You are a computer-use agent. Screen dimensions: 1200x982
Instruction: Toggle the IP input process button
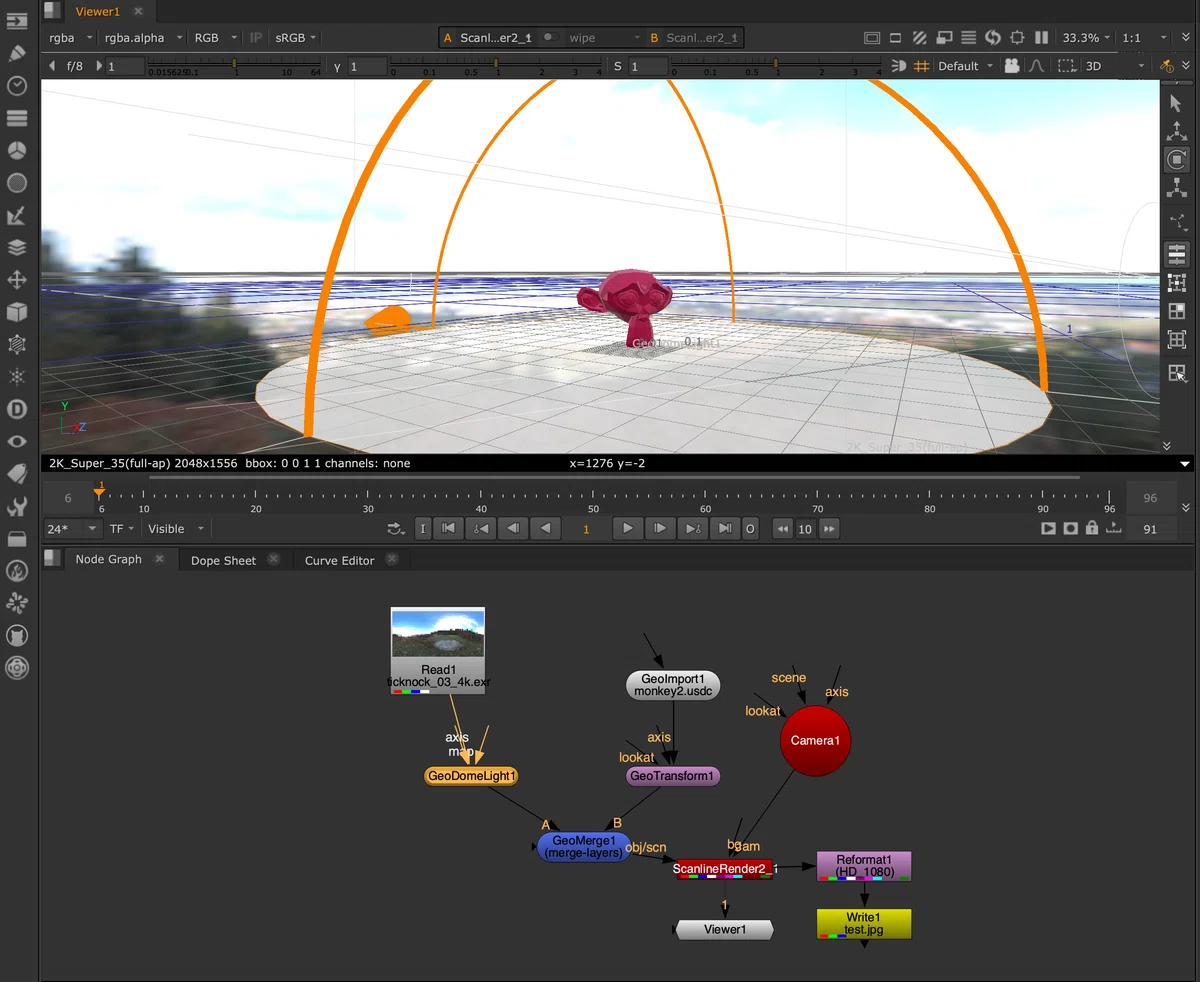[x=256, y=38]
